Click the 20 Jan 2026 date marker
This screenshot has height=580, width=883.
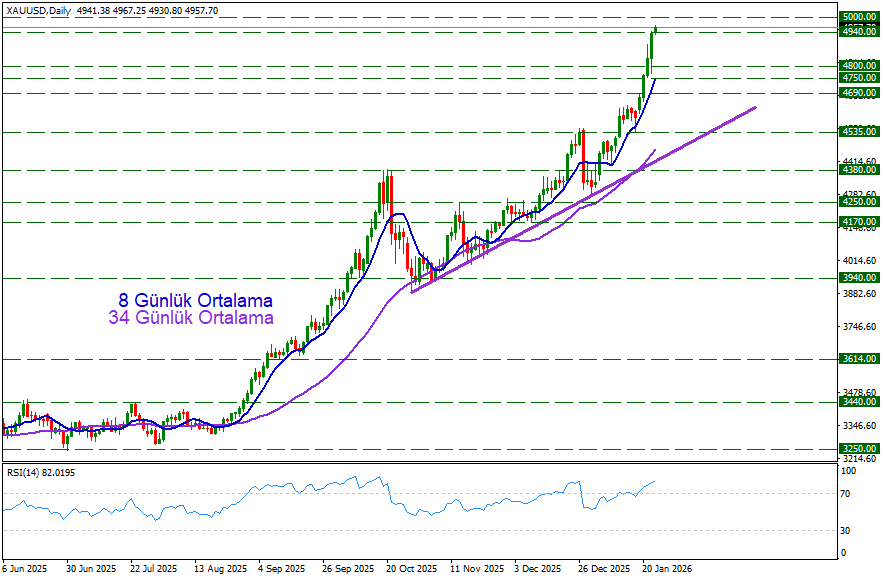click(665, 567)
